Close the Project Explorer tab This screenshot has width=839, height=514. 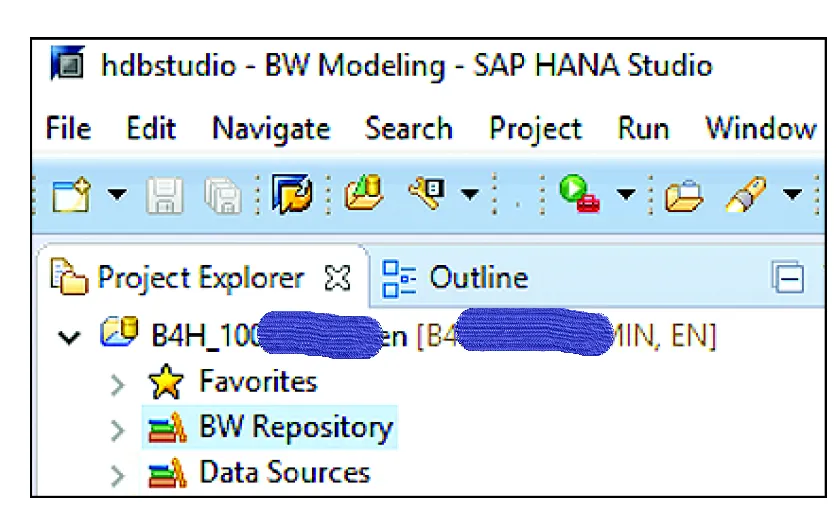tap(338, 278)
